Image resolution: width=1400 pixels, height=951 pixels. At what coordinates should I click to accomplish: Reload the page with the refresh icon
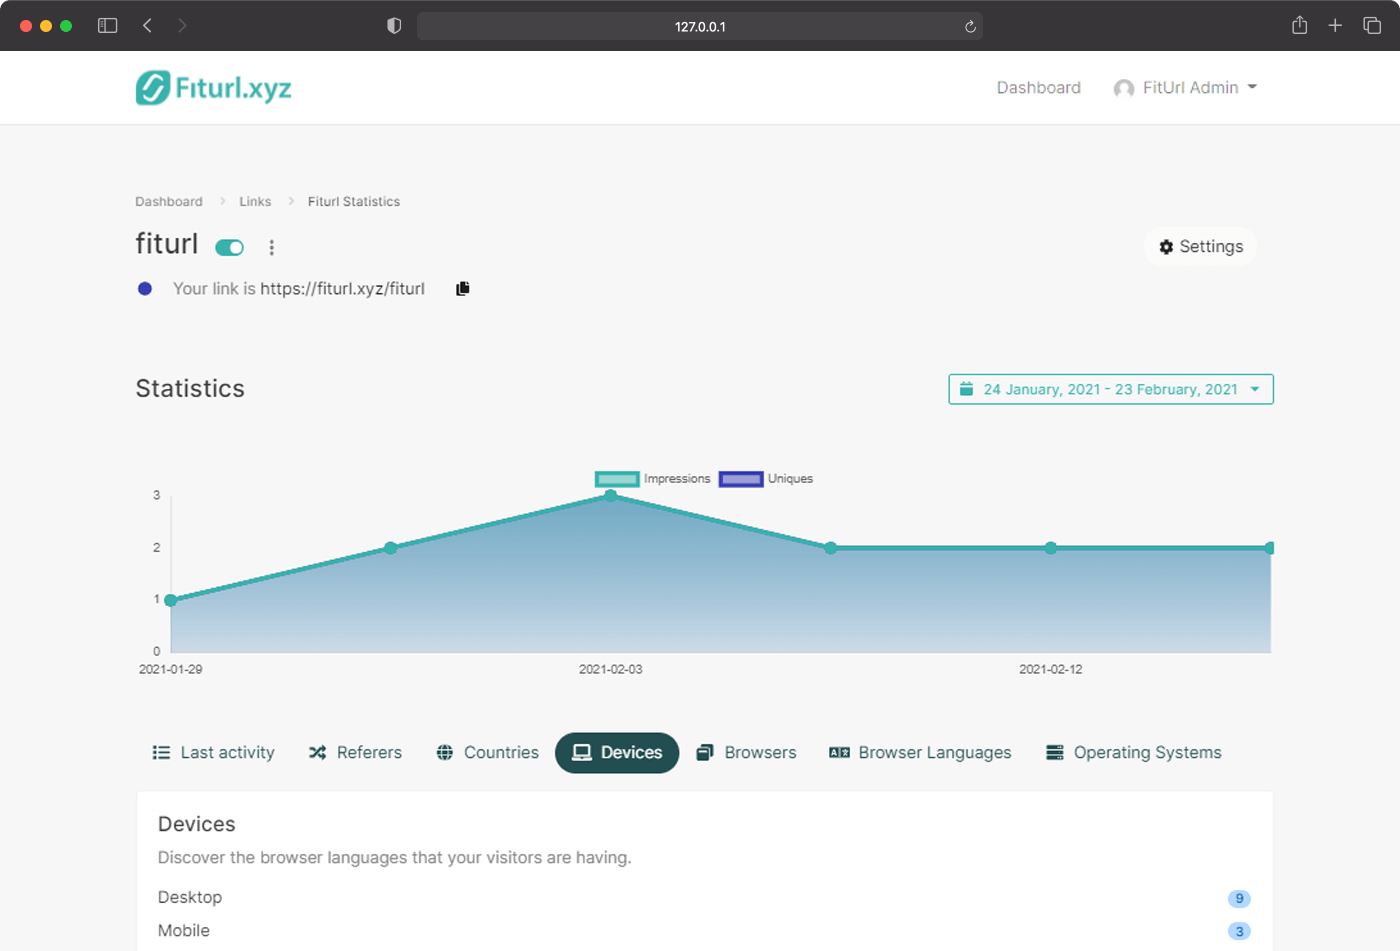[970, 27]
